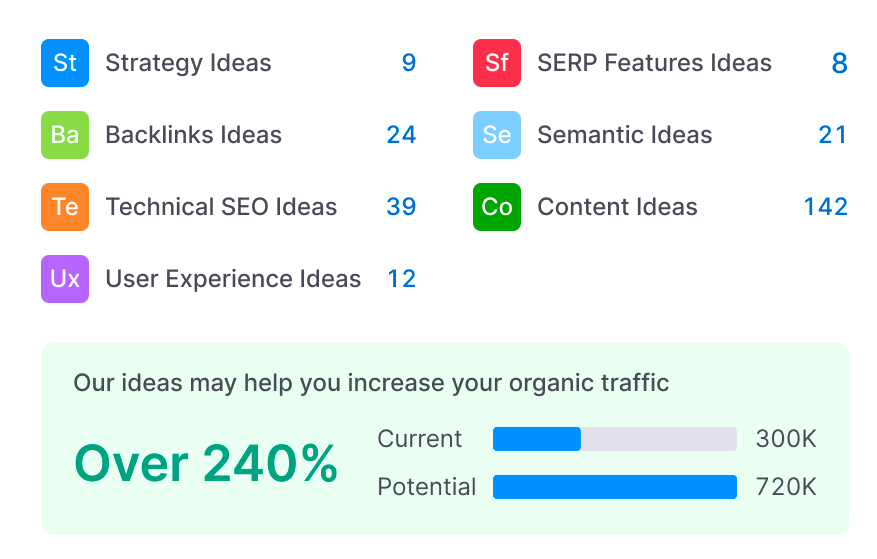
Task: Click the blue St Strategy icon
Action: click(x=65, y=63)
